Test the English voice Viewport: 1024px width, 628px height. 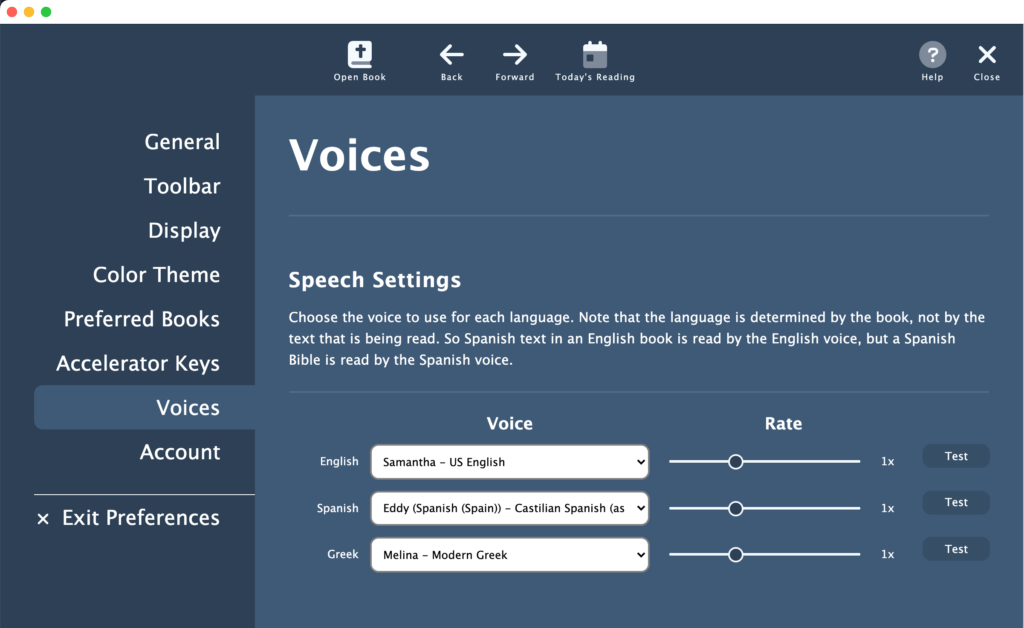[955, 456]
